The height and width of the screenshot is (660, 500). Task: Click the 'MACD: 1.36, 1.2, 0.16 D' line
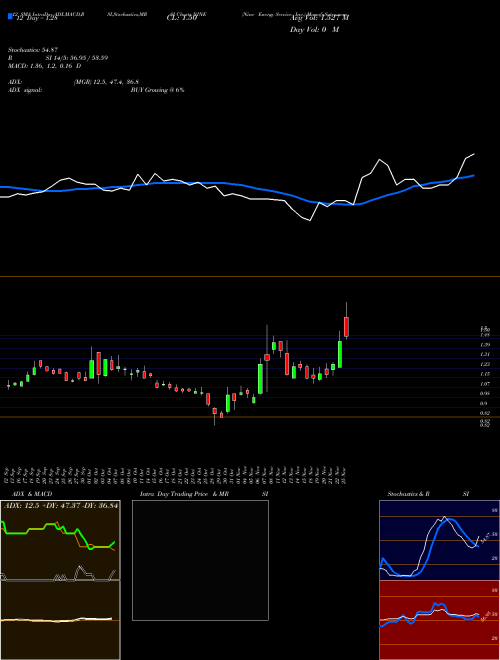tap(45, 66)
